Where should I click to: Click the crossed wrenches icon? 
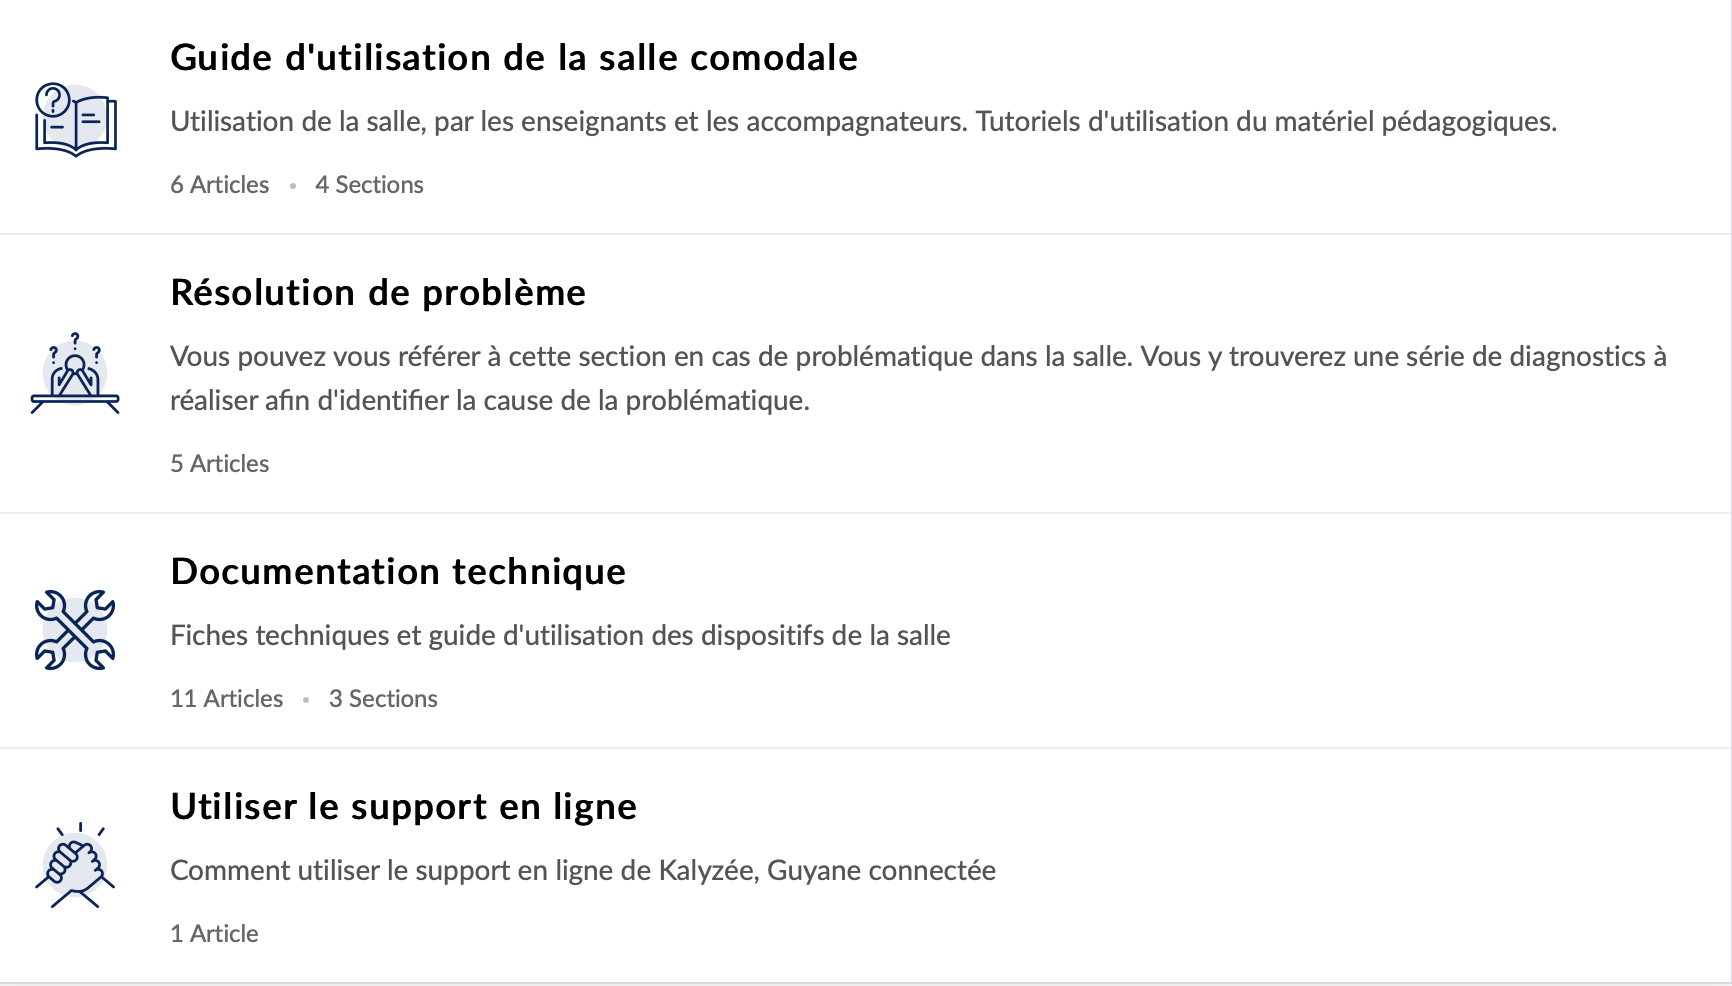(x=75, y=629)
